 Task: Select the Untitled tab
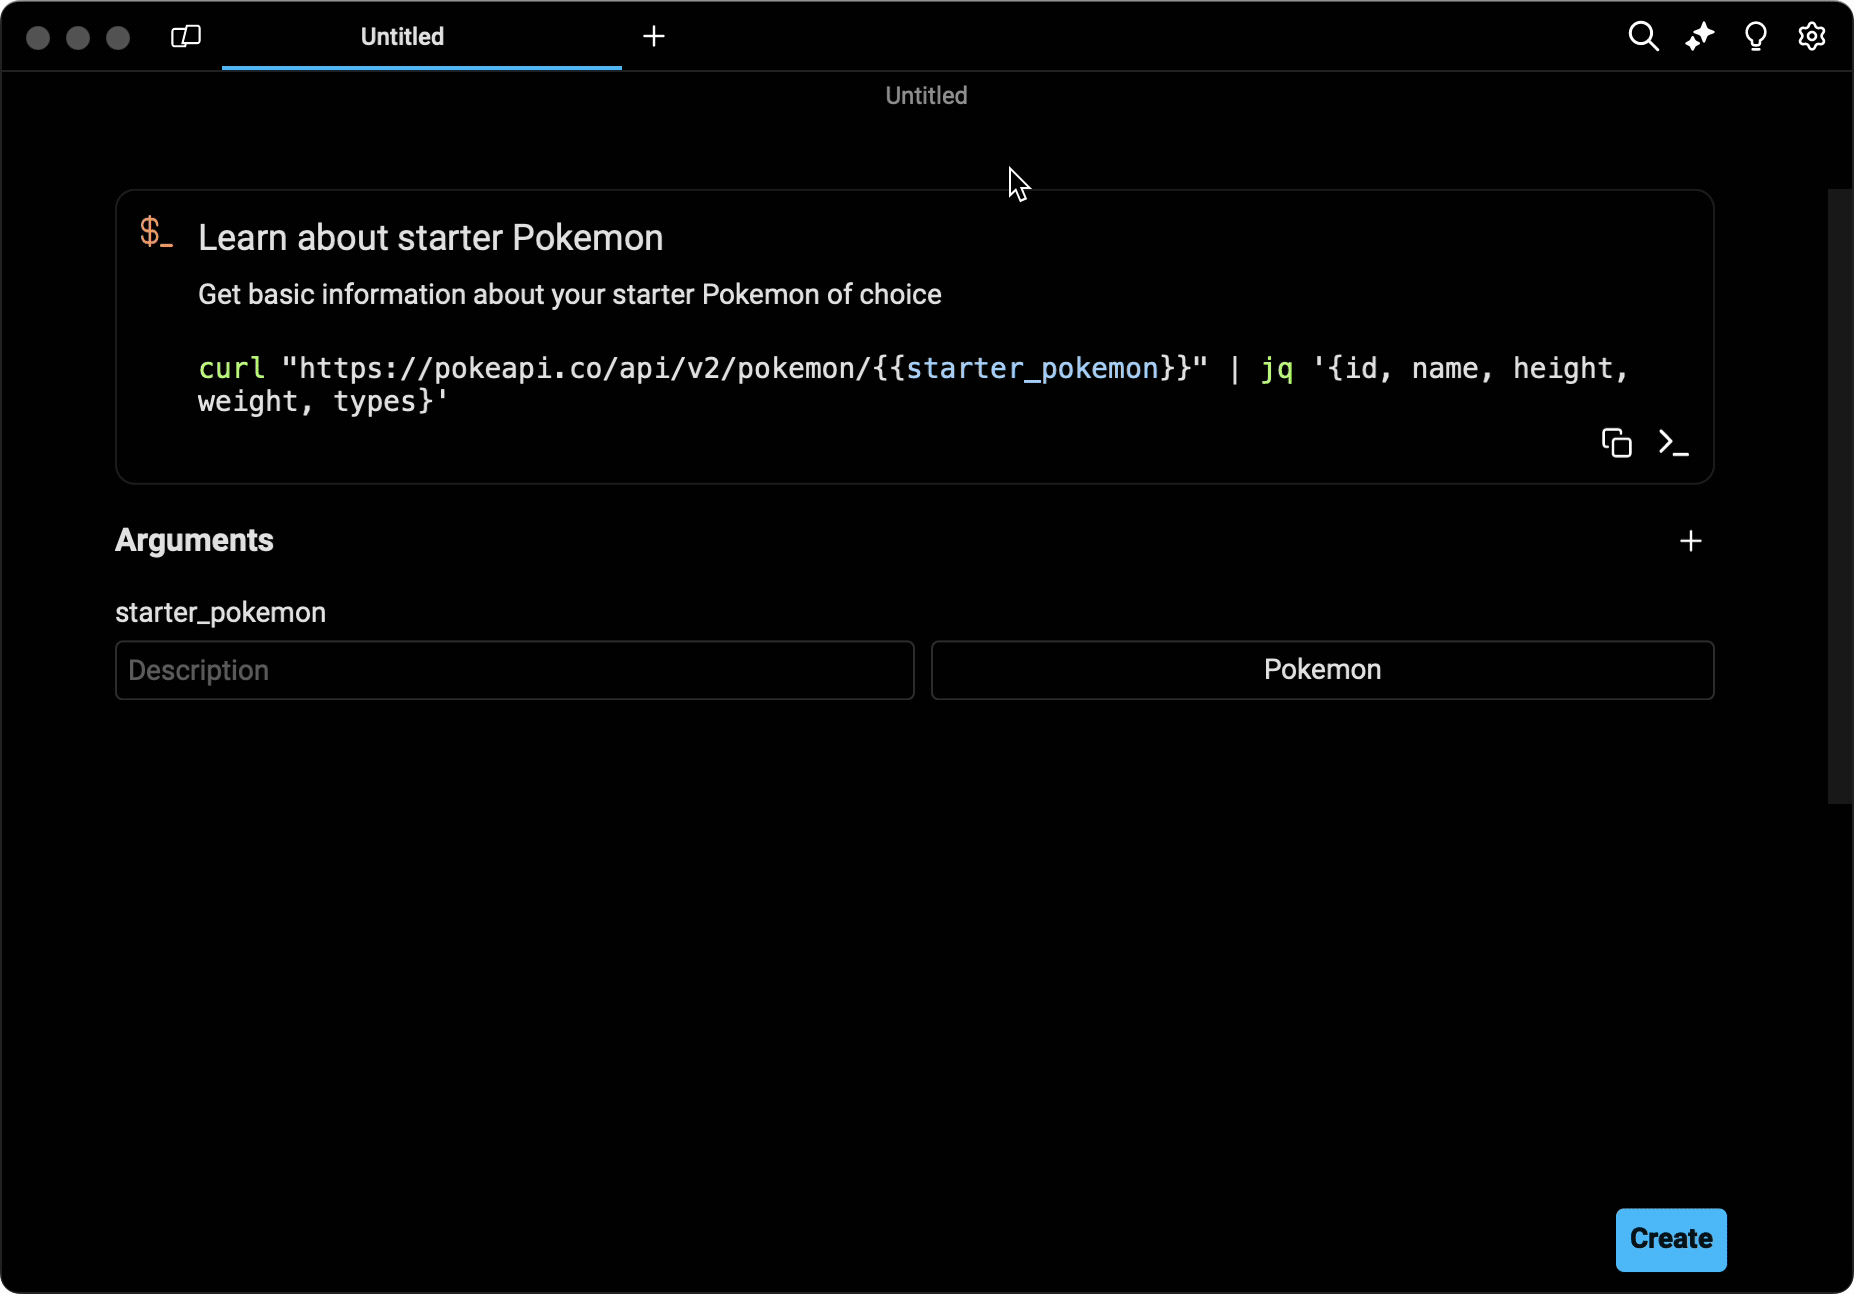coord(402,37)
